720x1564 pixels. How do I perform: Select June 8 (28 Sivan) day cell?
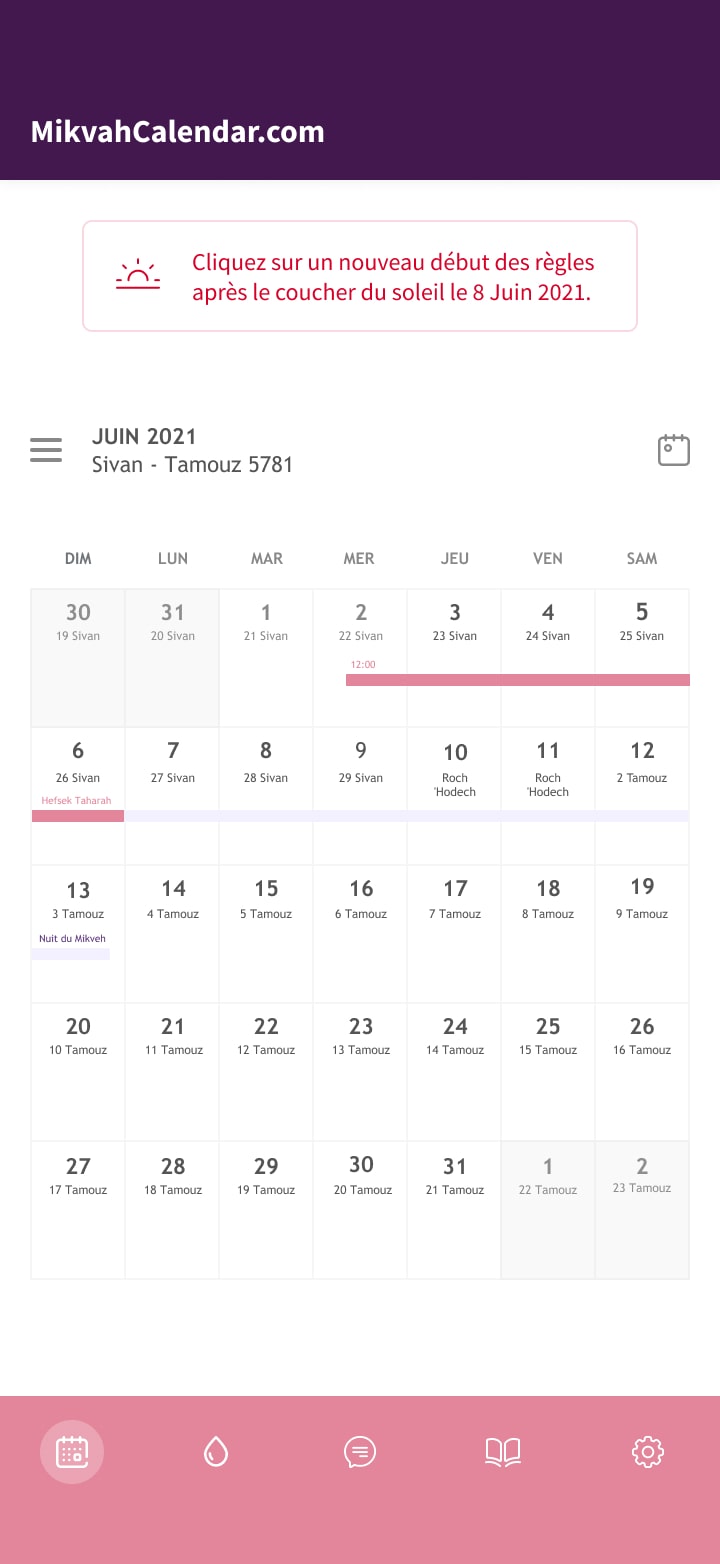click(266, 795)
